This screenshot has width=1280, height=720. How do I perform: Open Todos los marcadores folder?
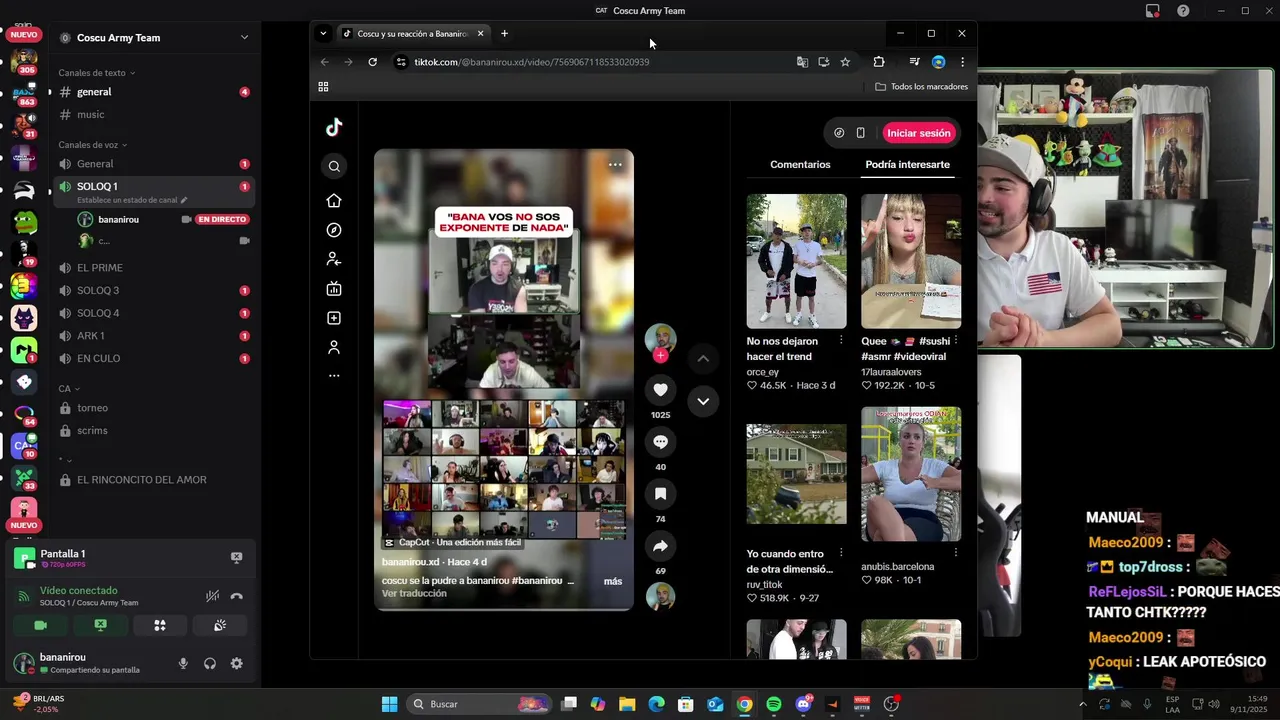921,87
